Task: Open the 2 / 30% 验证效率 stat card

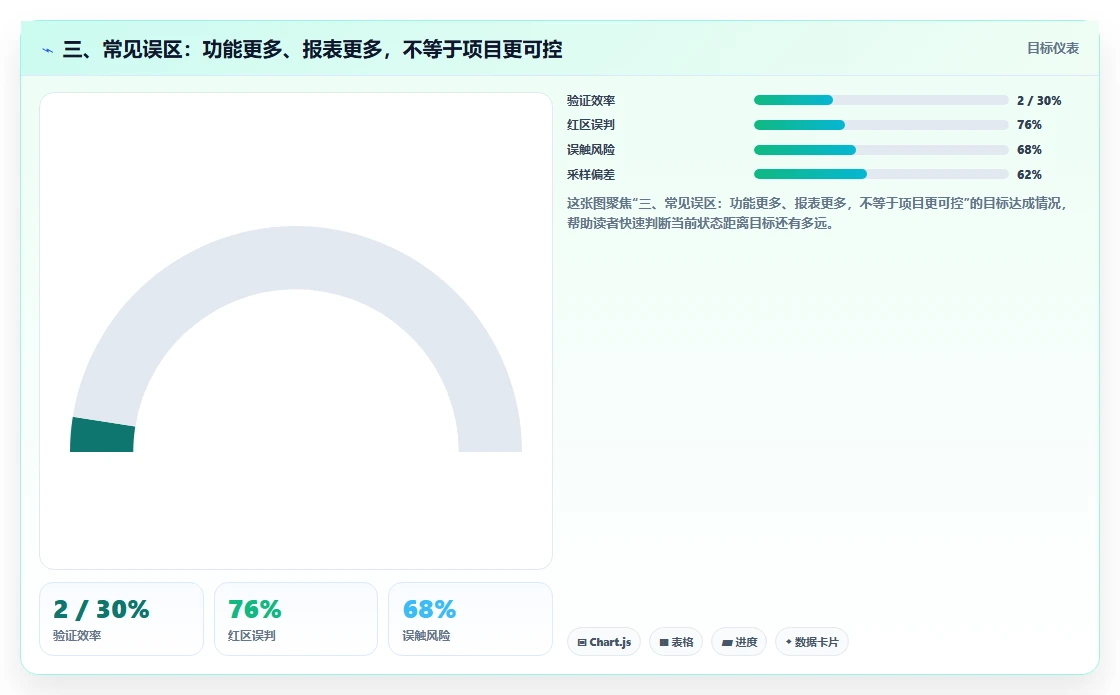Action: [x=121, y=619]
